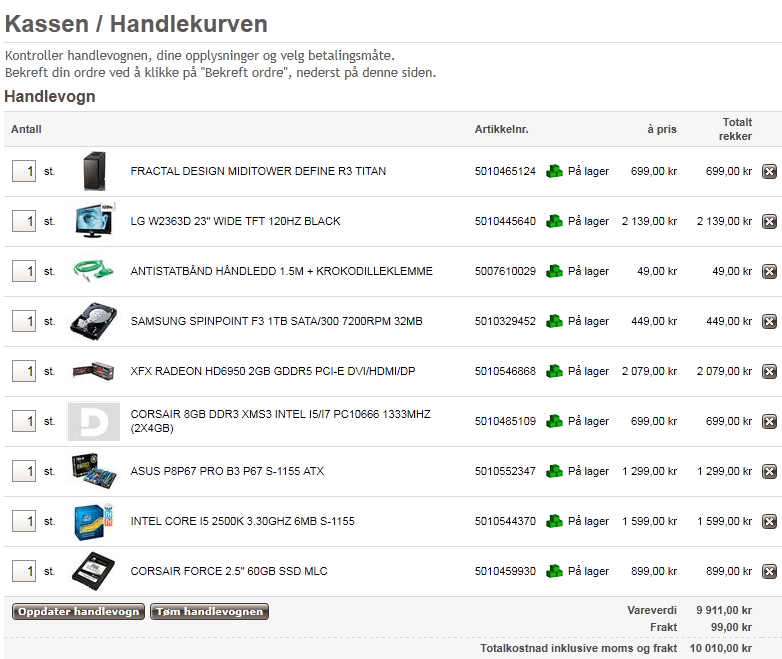Remove Intel Core i5 2500K from cart
The width and height of the screenshot is (782, 659).
pos(769,521)
